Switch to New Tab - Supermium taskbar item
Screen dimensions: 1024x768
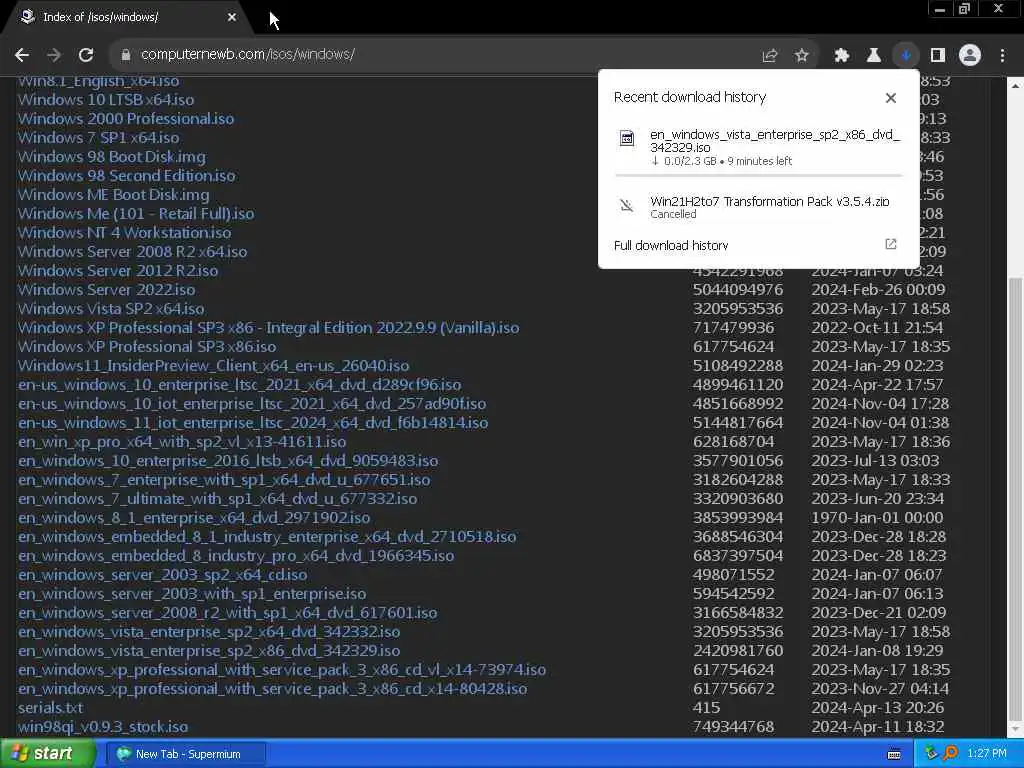[185, 754]
